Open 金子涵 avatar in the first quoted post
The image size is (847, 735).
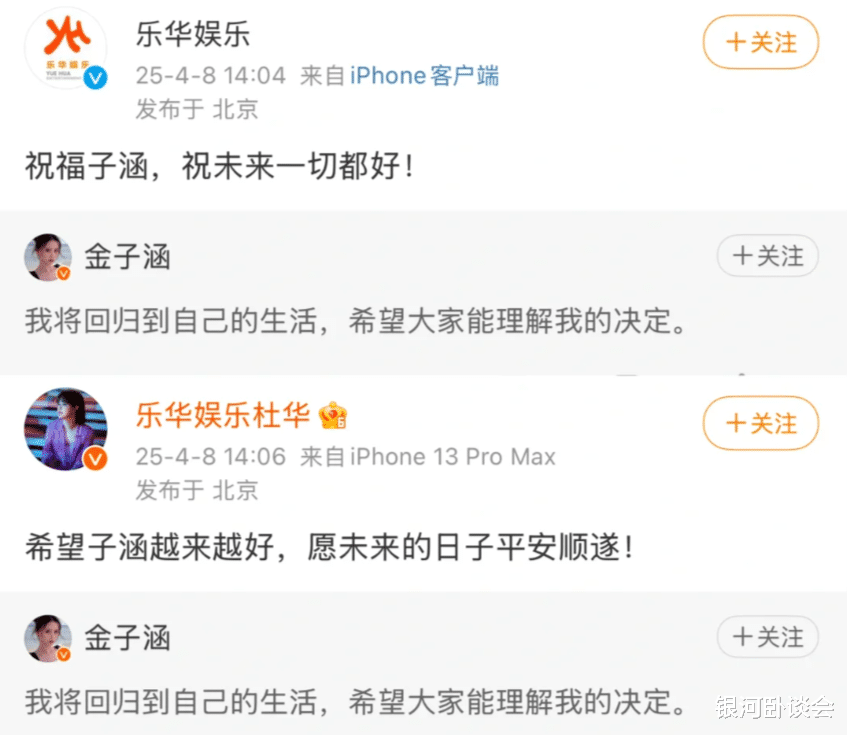point(48,257)
